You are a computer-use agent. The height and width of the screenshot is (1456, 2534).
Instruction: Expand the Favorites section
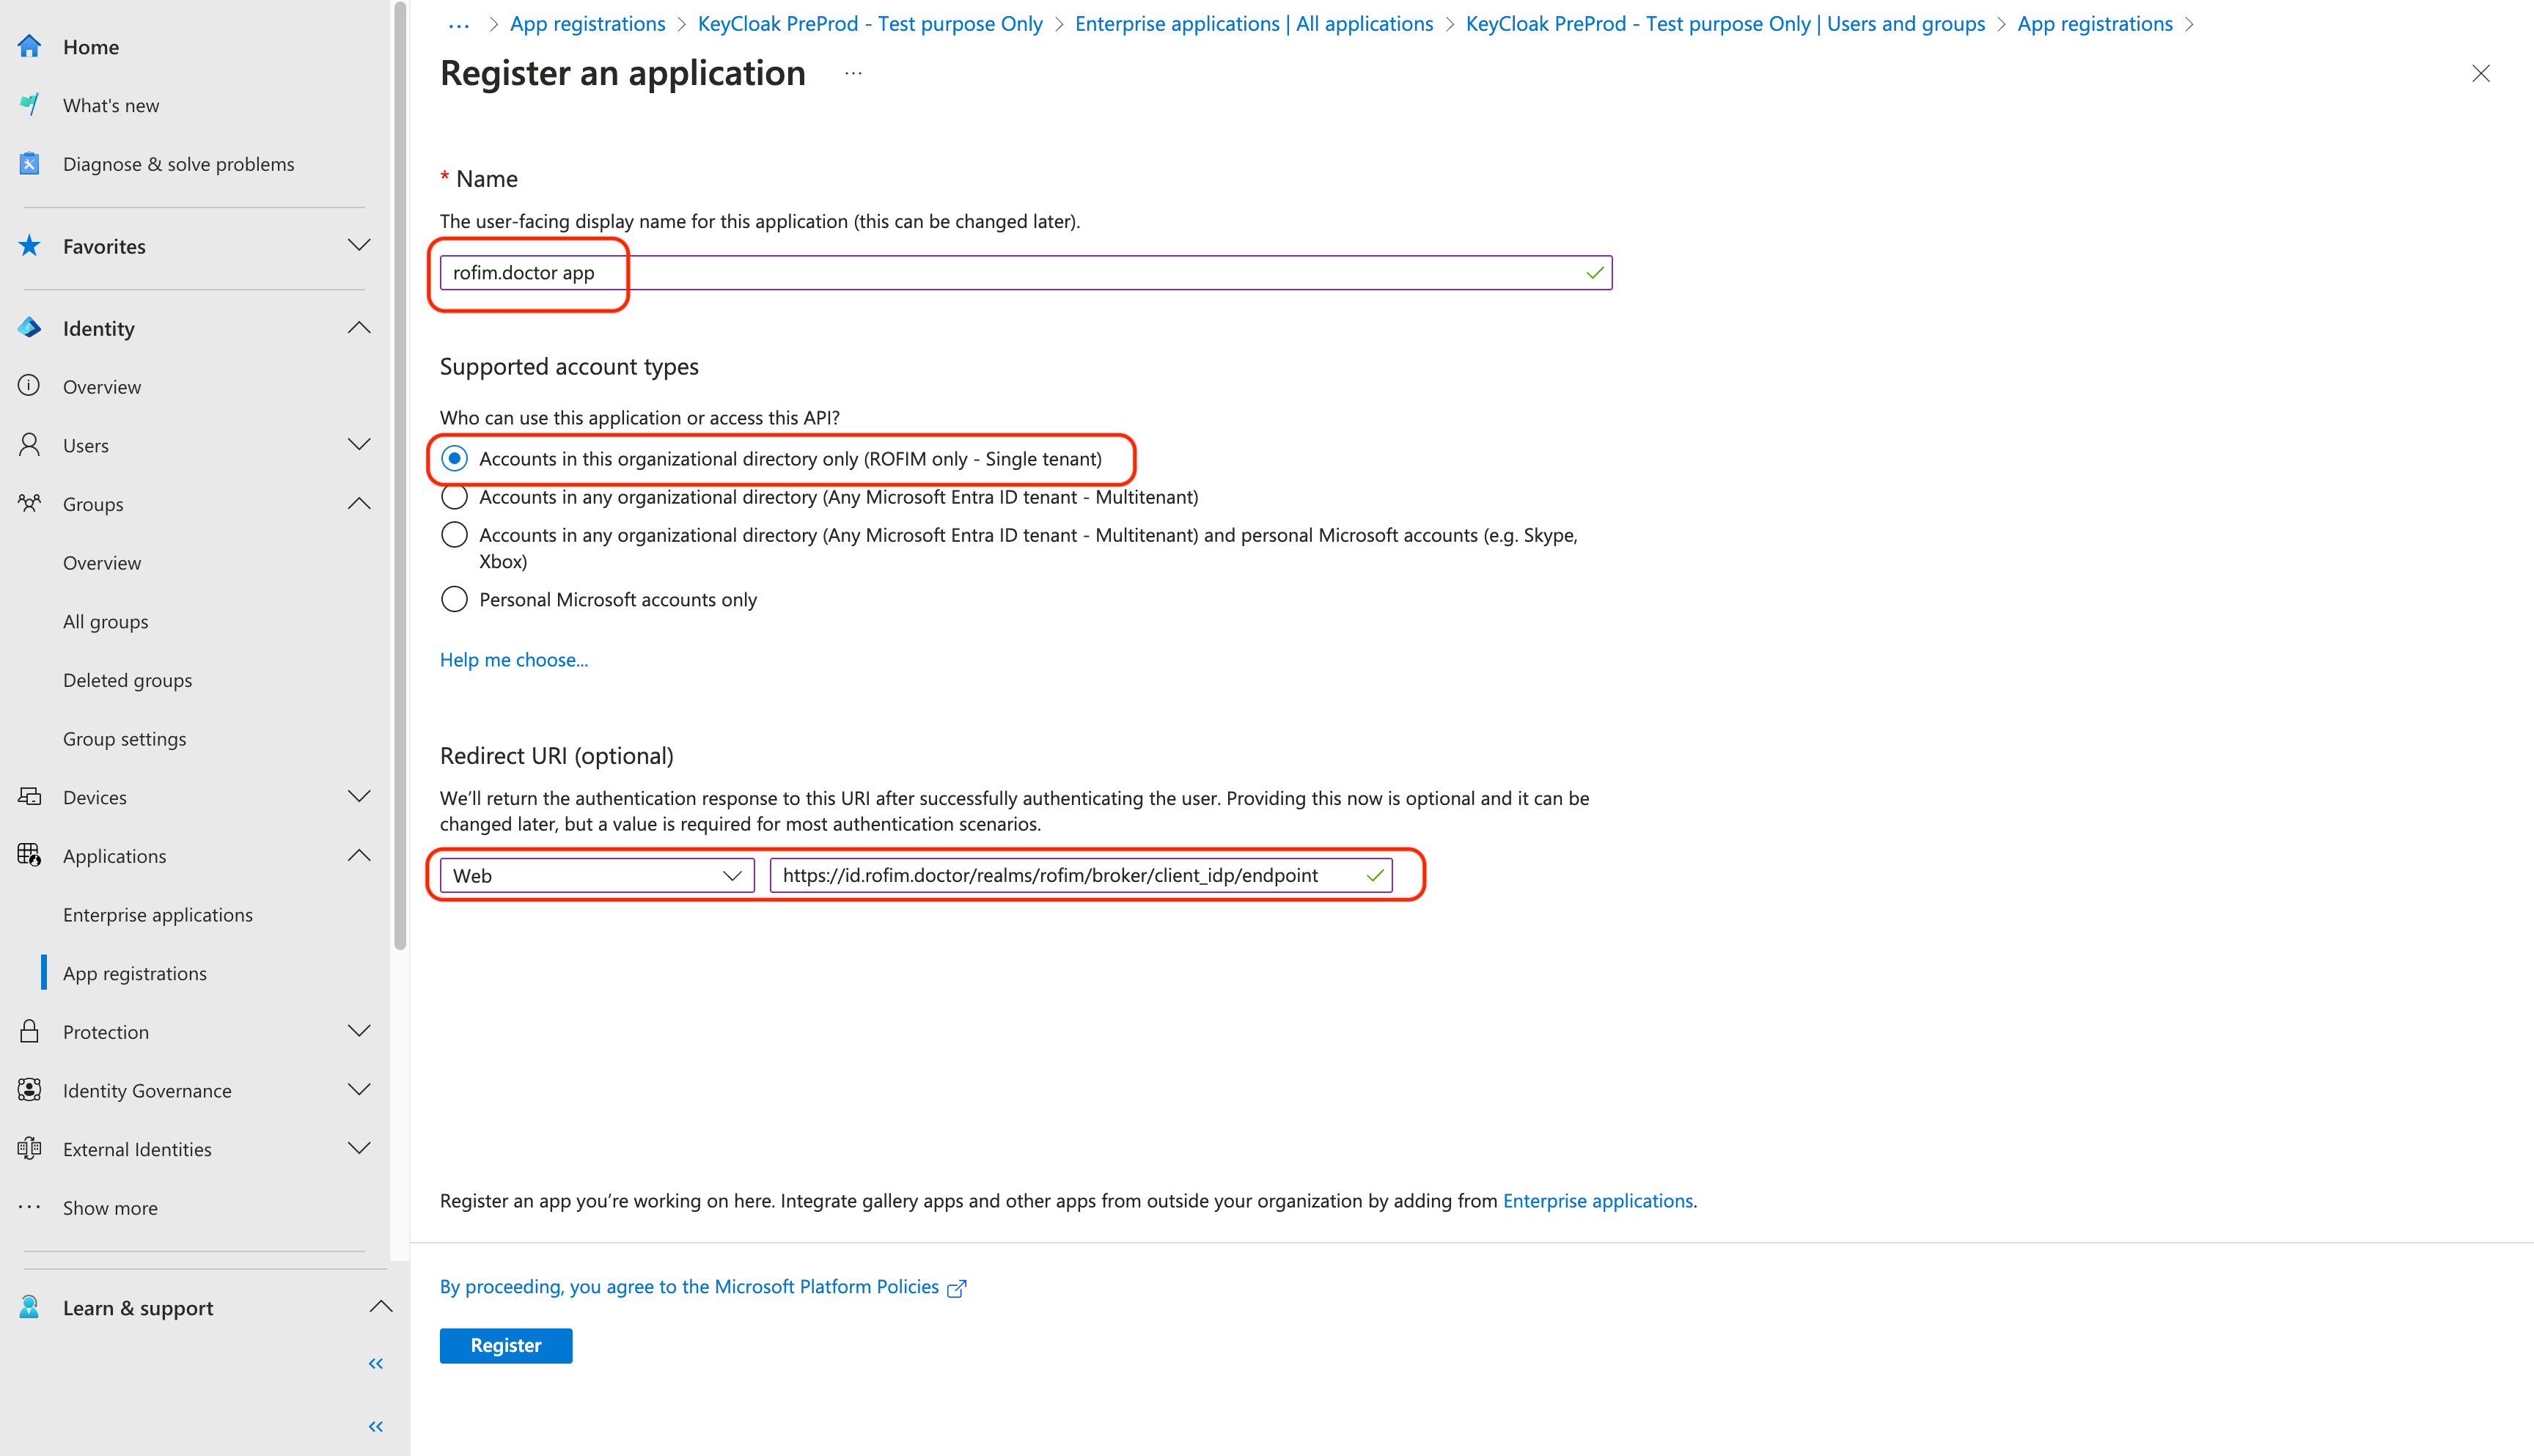coord(358,245)
